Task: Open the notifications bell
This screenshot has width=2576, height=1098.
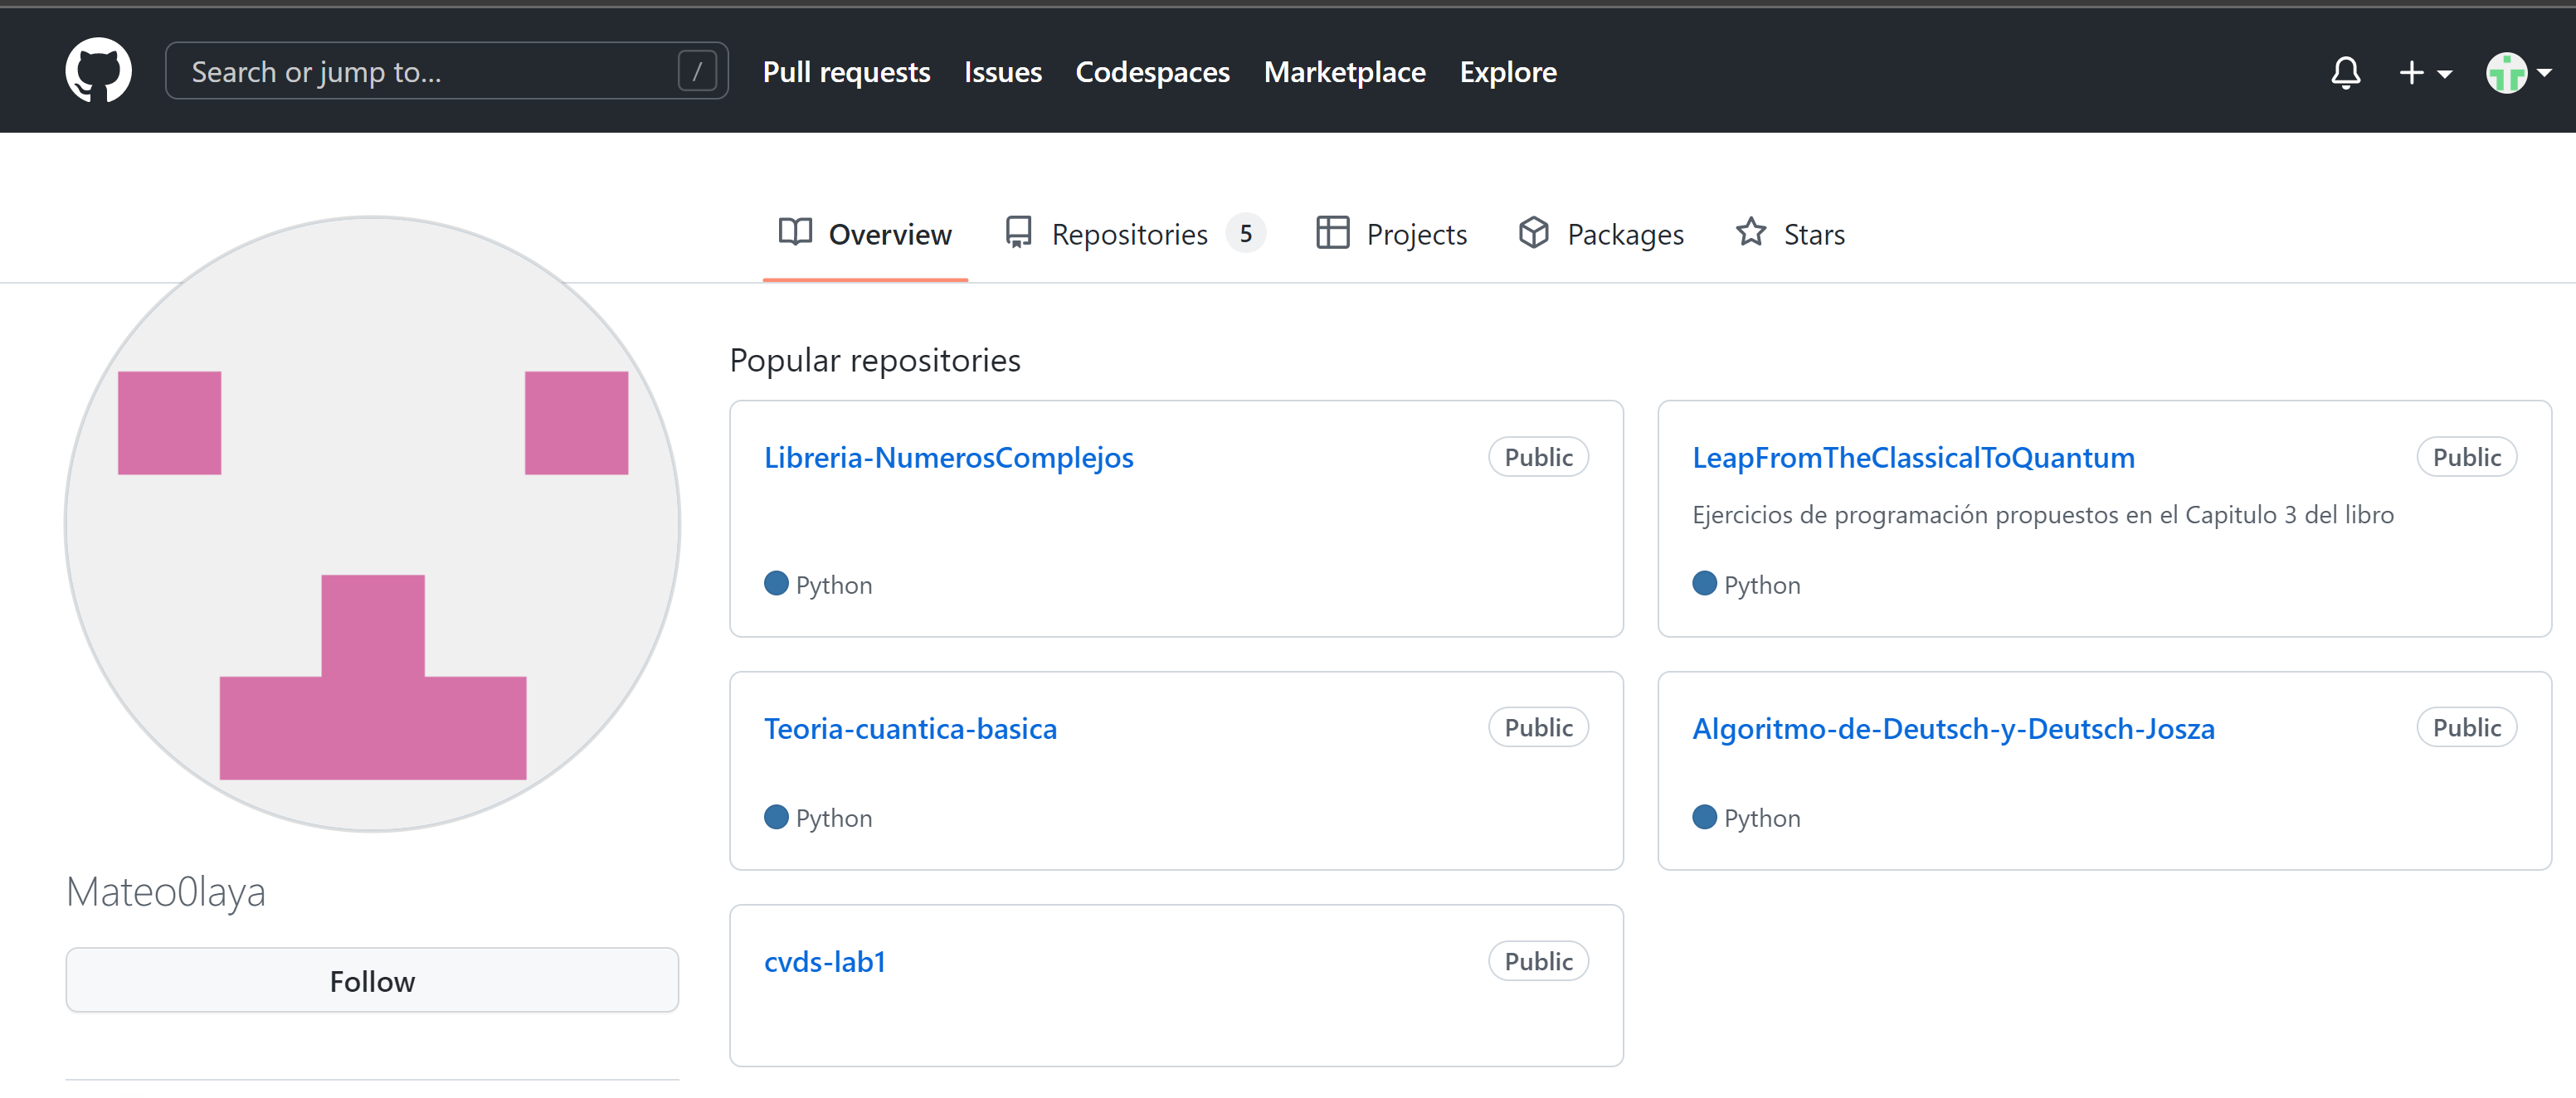Action: click(2346, 72)
